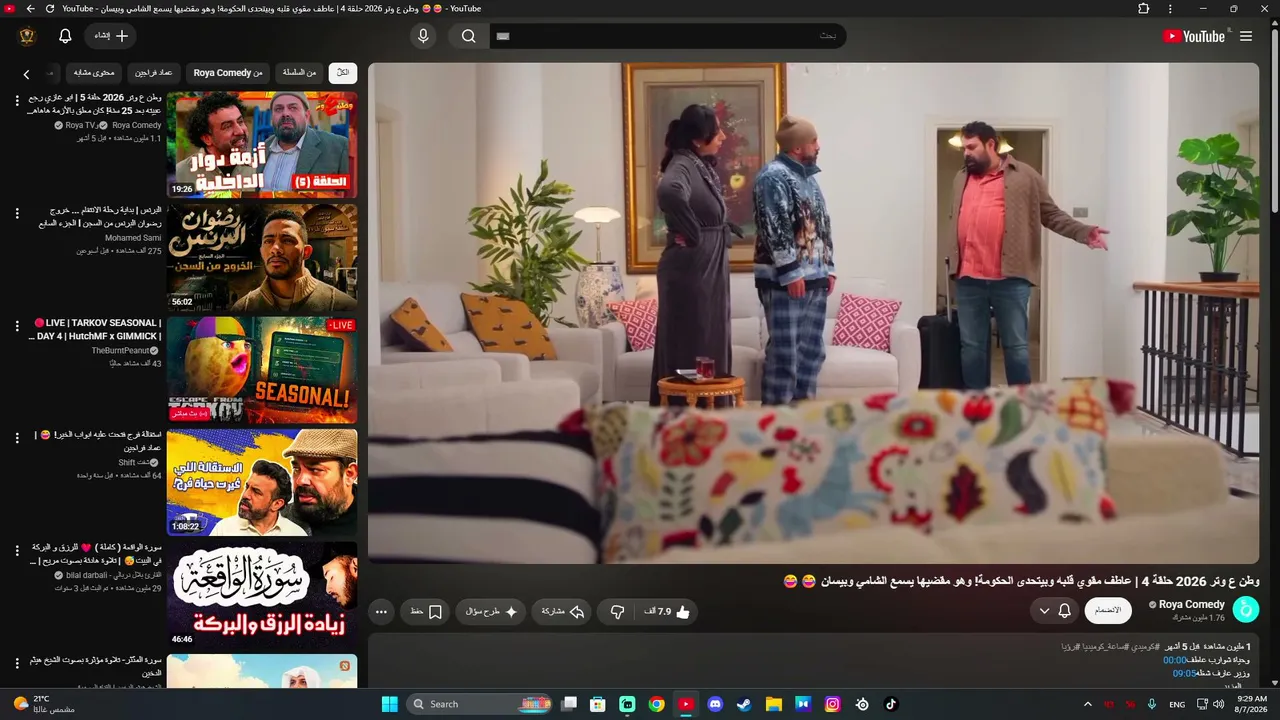
Task: Open the browser three-dot menu
Action: pos(1170,9)
